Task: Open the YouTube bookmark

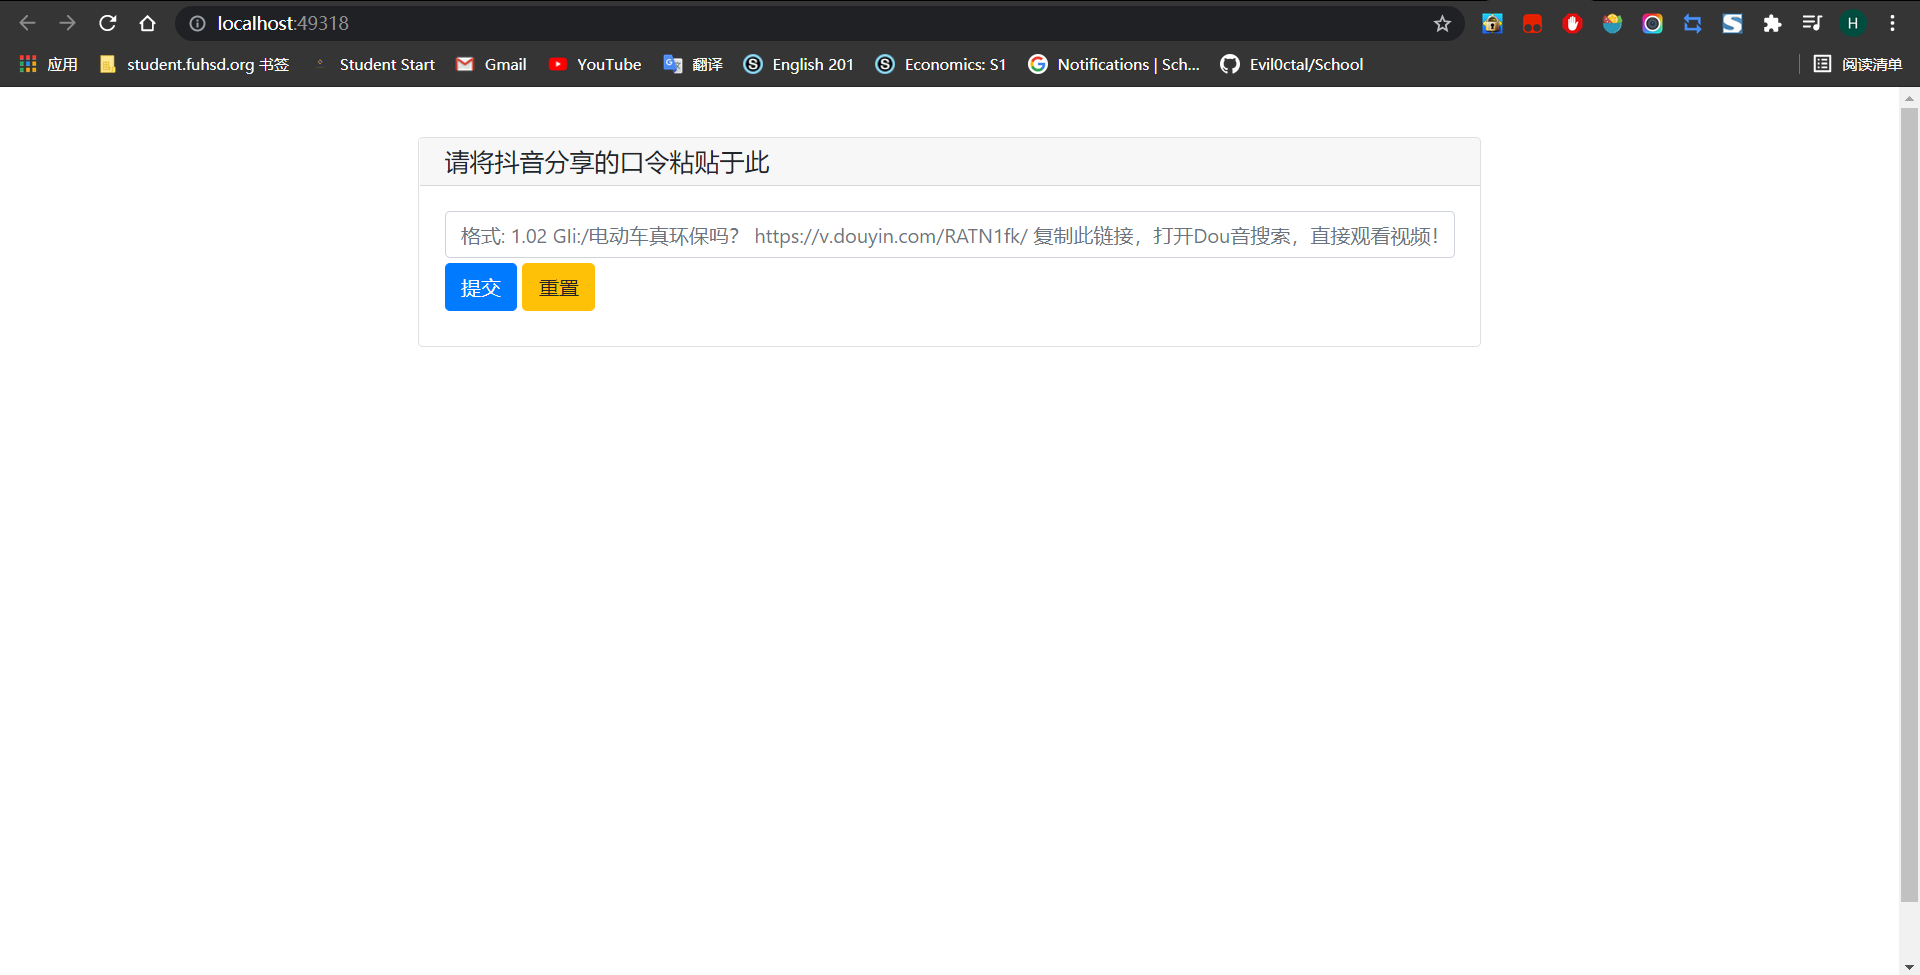Action: (595, 64)
